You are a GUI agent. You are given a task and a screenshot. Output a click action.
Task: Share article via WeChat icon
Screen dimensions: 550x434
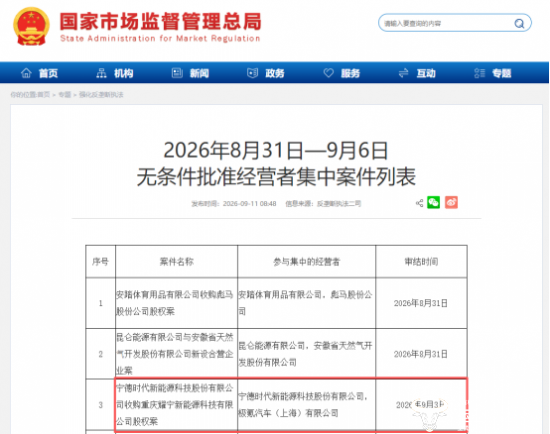(434, 202)
